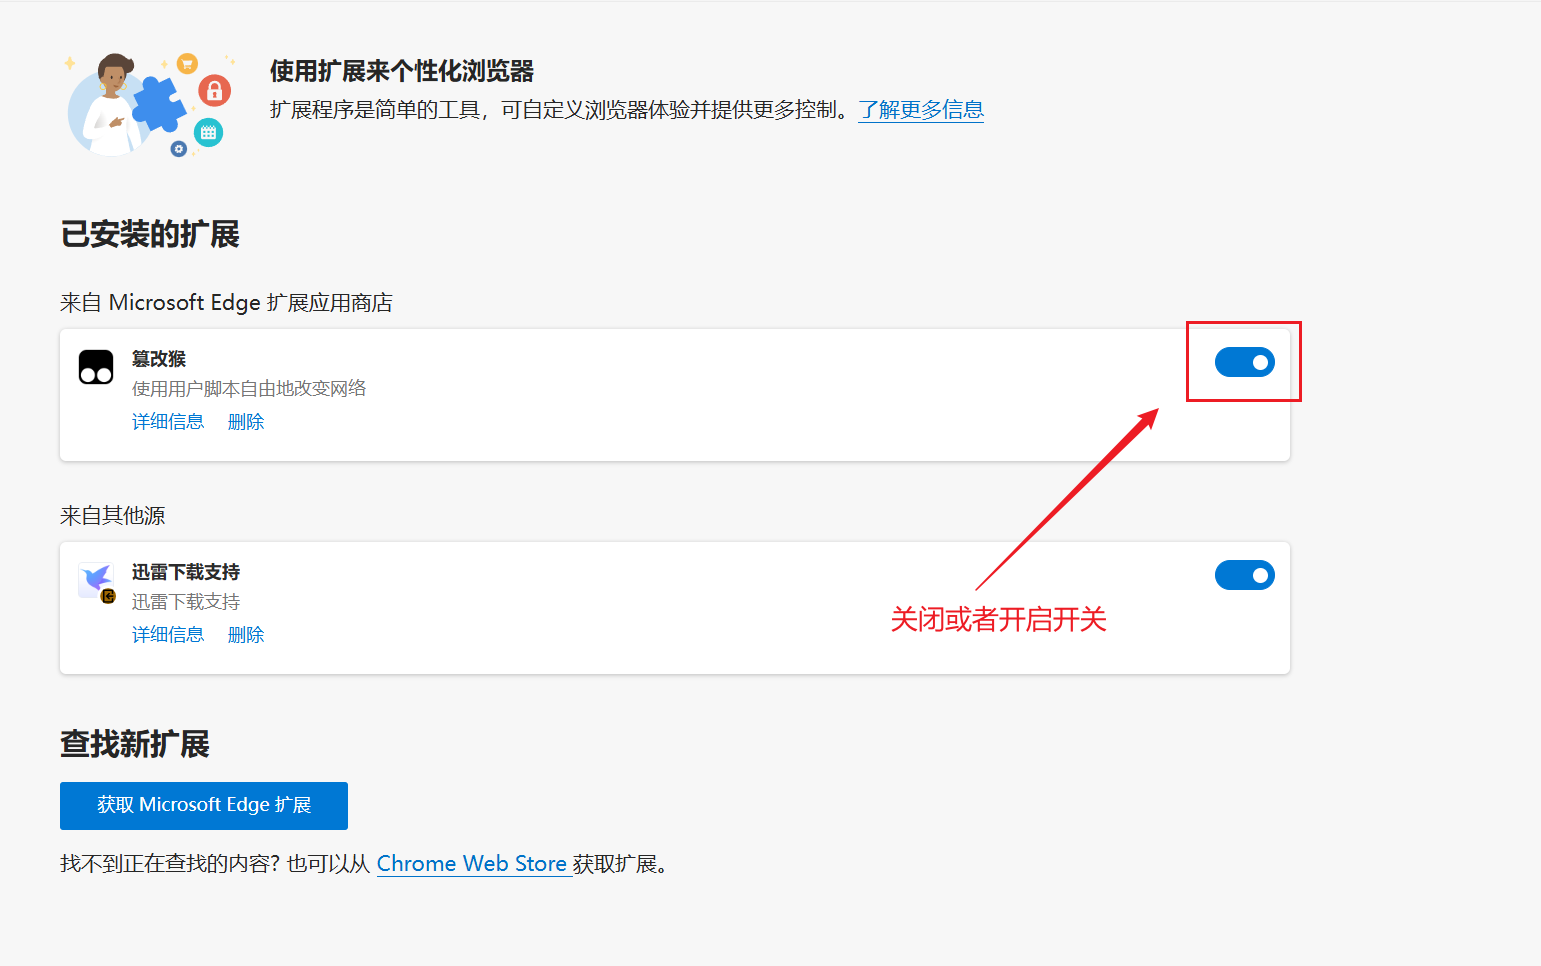This screenshot has height=966, width=1541.
Task: Click the bold 迅雷下载支持 extension title
Action: [x=186, y=572]
